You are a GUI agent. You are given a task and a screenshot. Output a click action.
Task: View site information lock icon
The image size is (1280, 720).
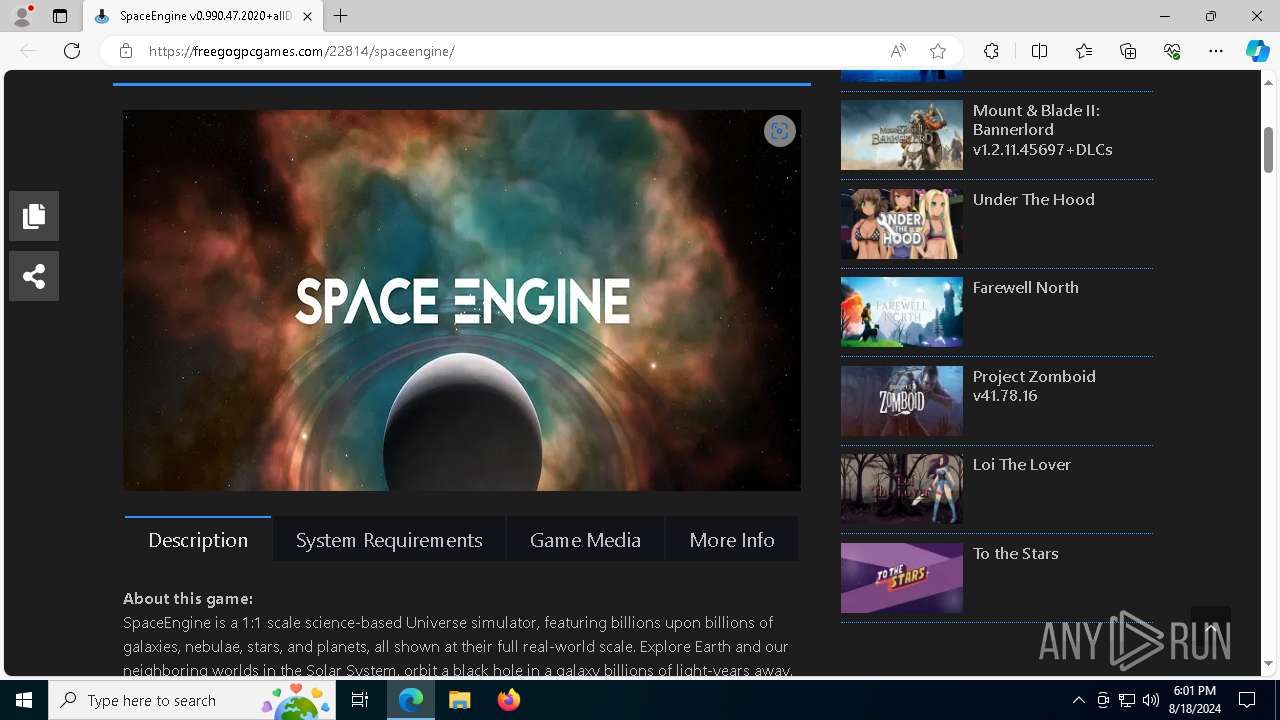126,51
